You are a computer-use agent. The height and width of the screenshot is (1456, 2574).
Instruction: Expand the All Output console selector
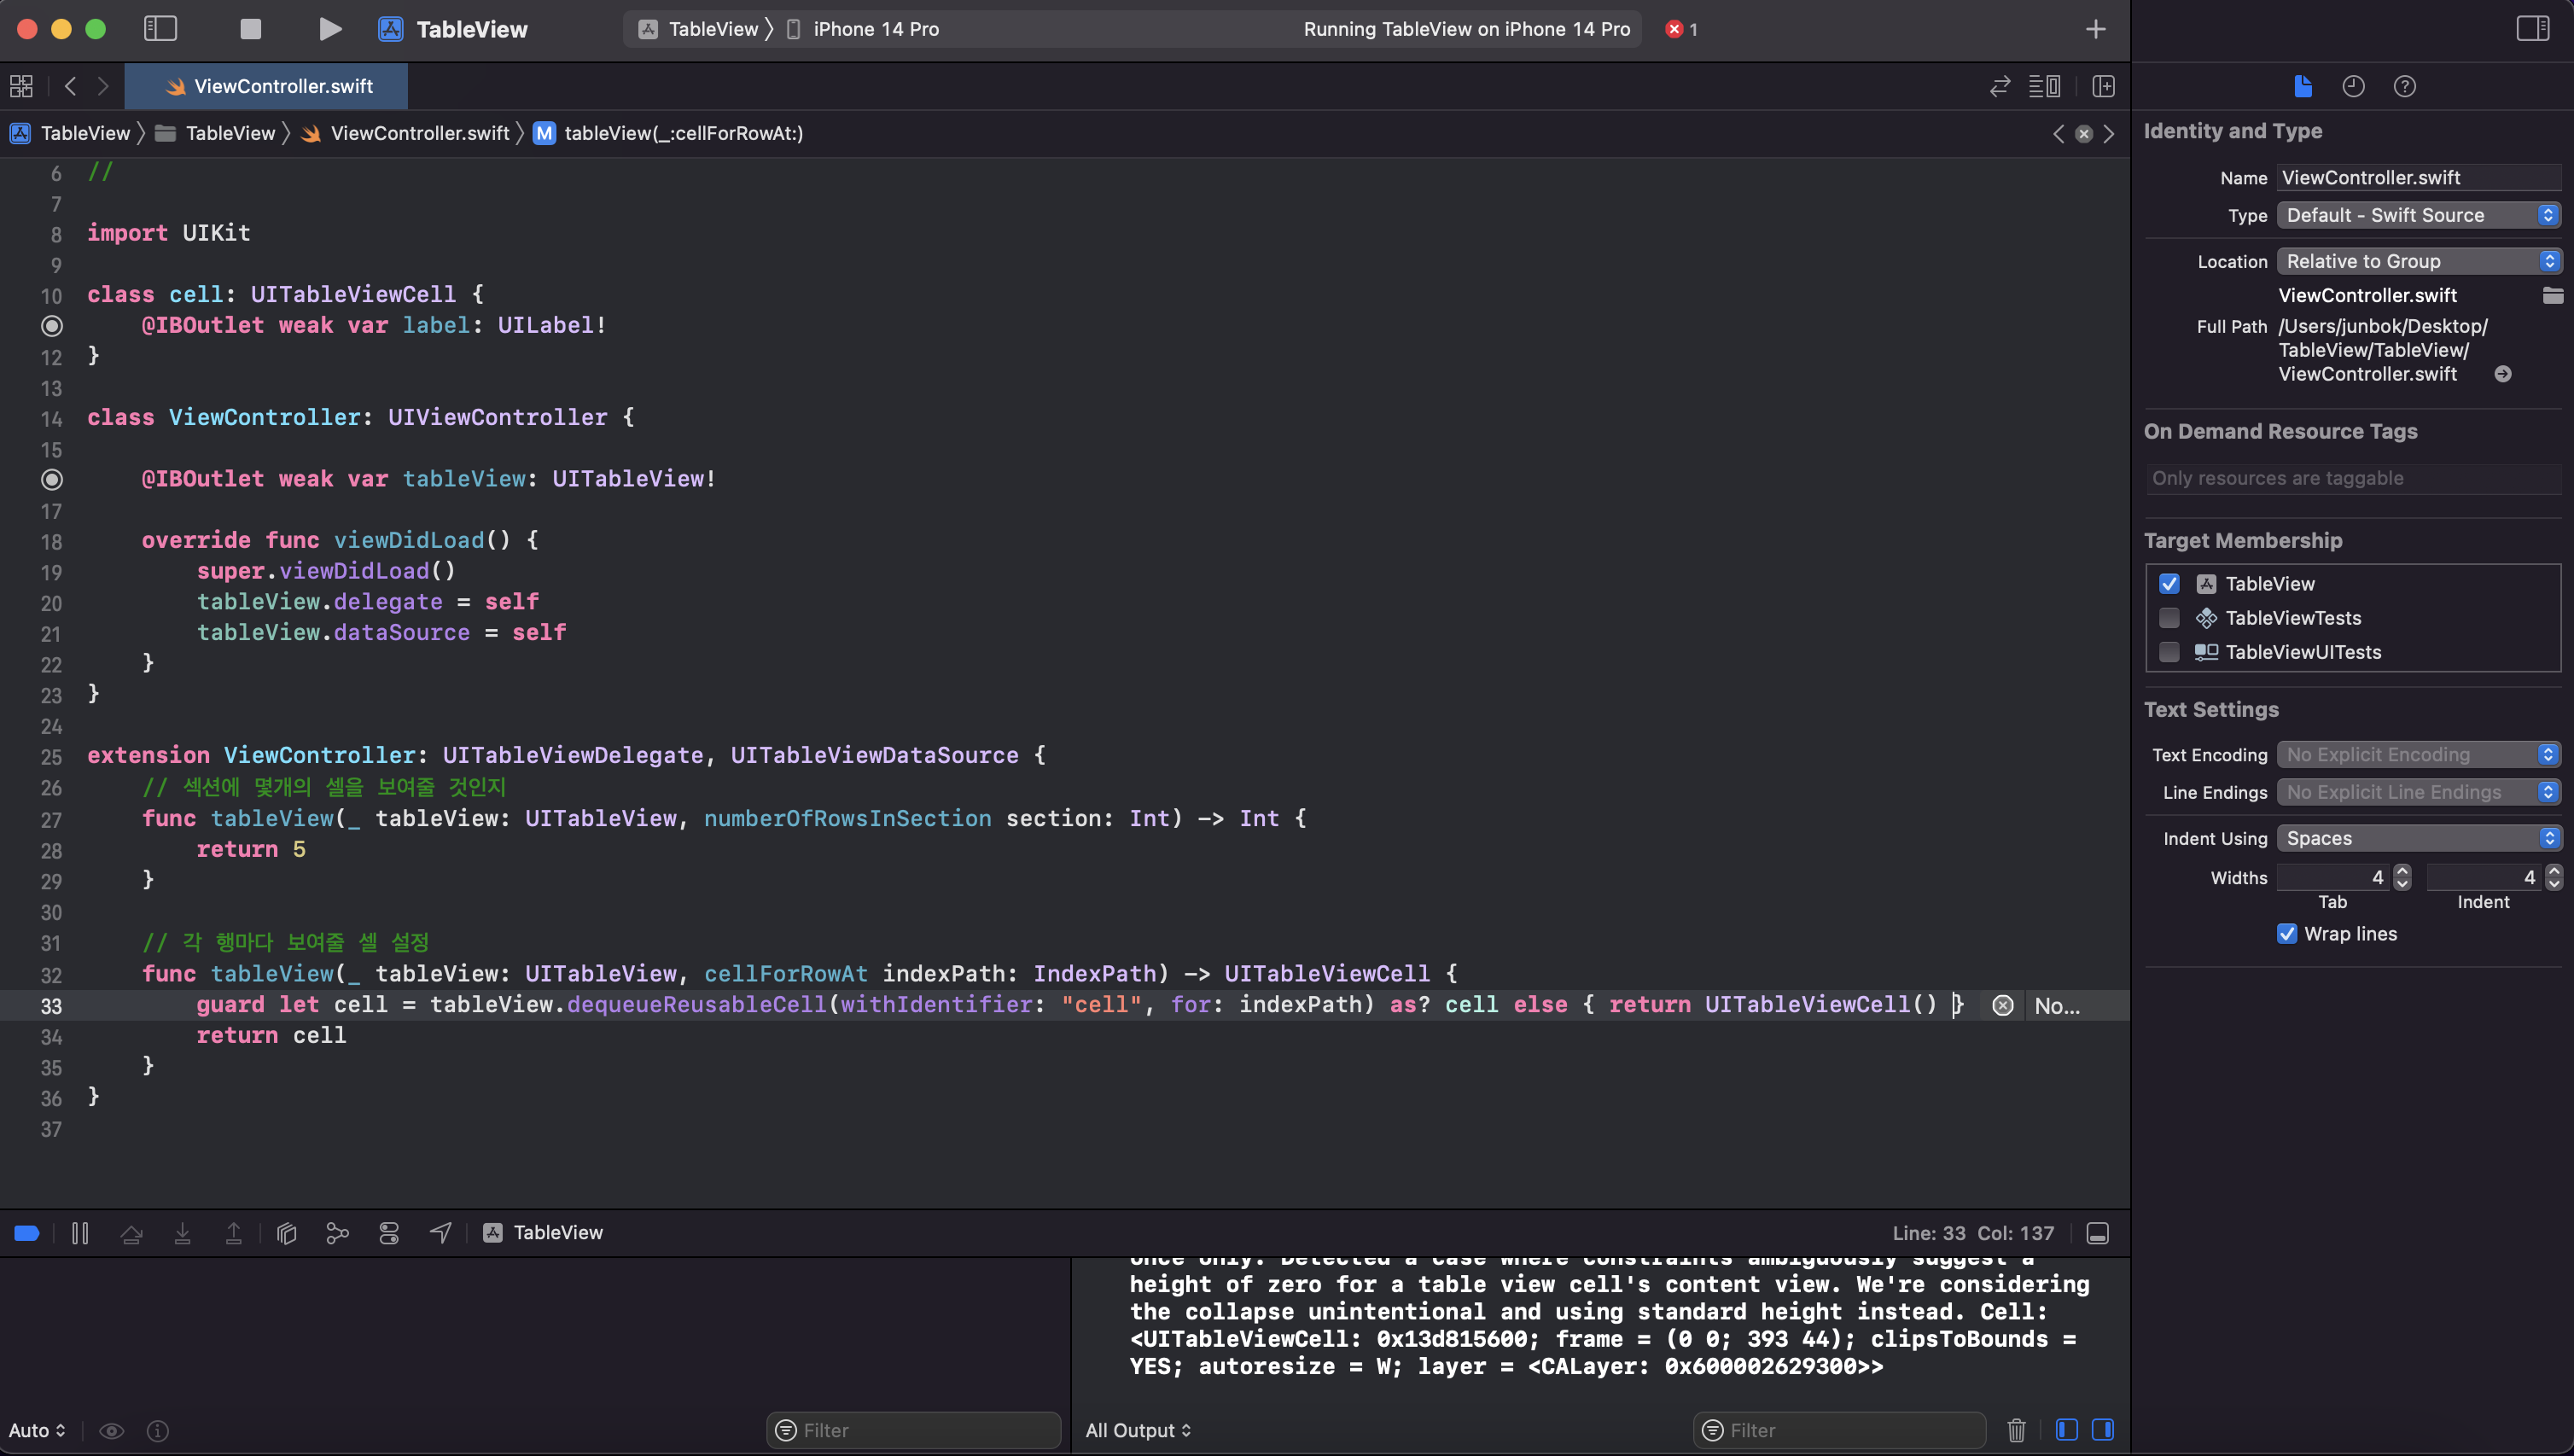[1138, 1430]
